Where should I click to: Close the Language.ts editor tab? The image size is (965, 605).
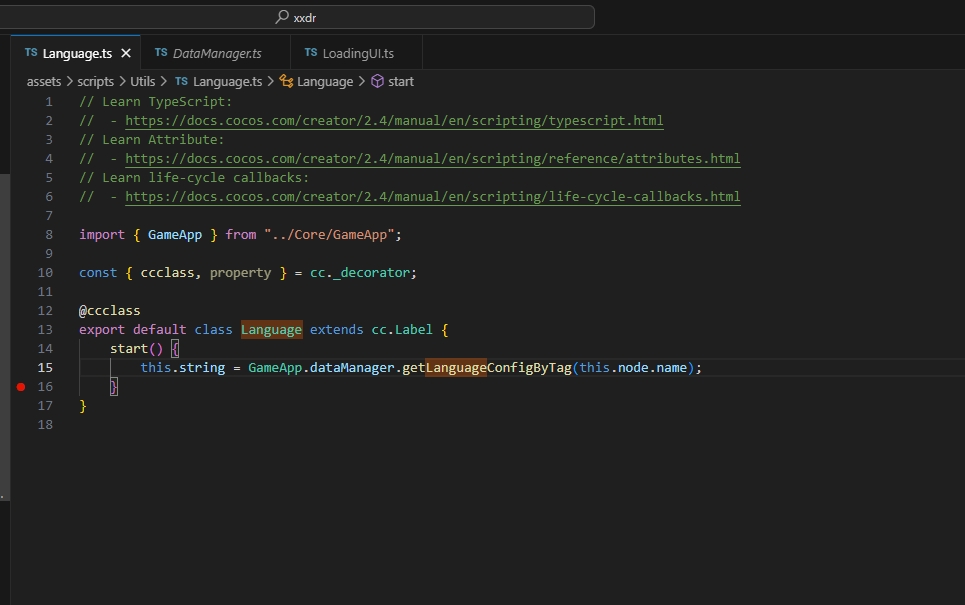point(126,53)
